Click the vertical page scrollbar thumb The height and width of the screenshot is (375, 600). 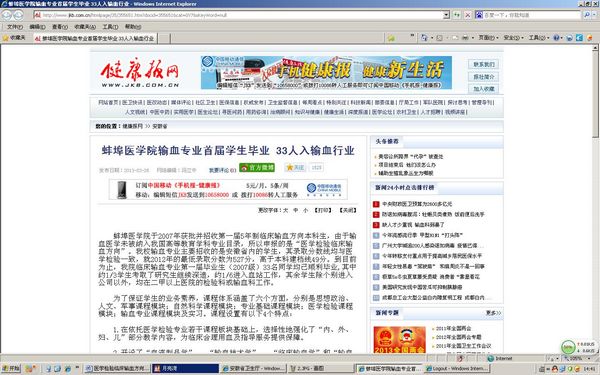pos(596,95)
